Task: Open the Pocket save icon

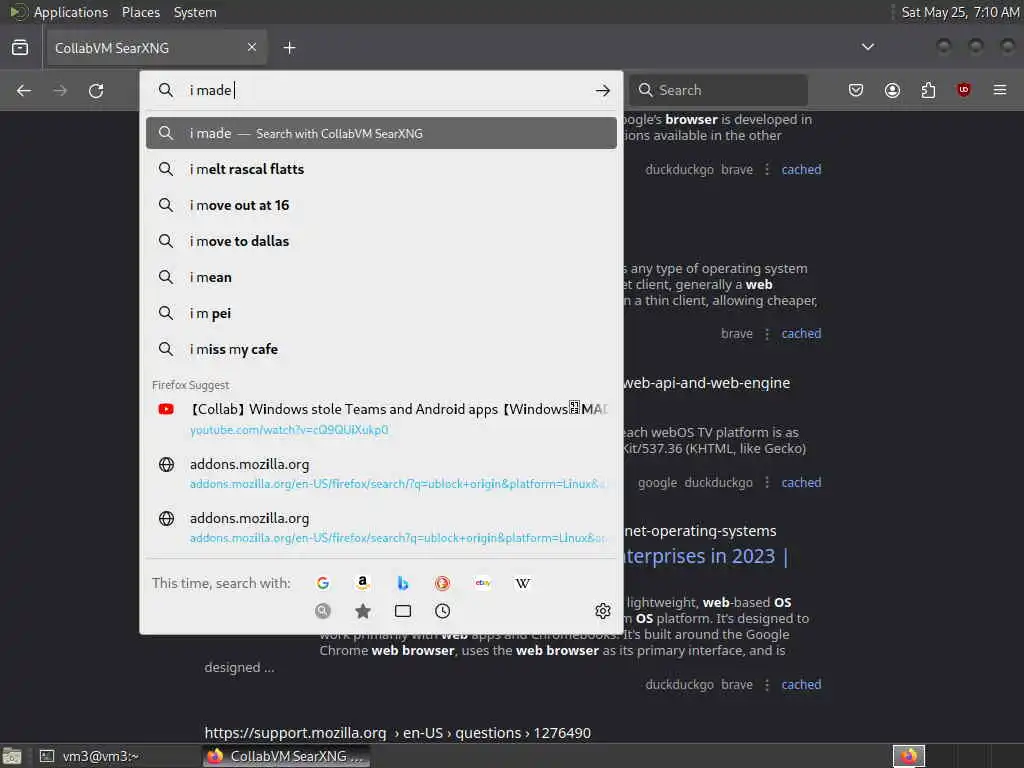Action: click(x=856, y=90)
